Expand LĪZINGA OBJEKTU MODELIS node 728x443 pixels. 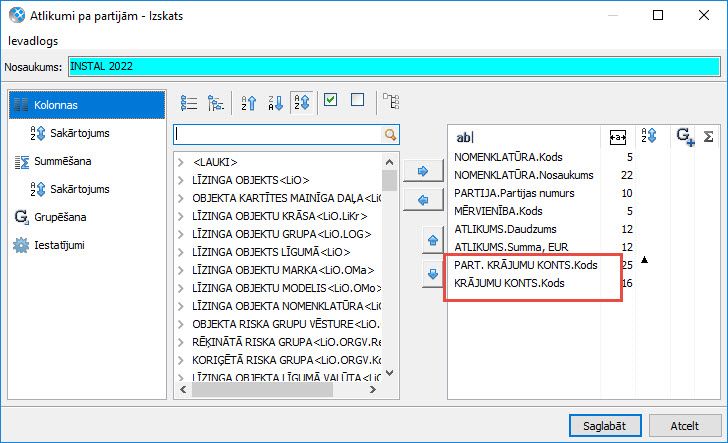click(x=181, y=288)
